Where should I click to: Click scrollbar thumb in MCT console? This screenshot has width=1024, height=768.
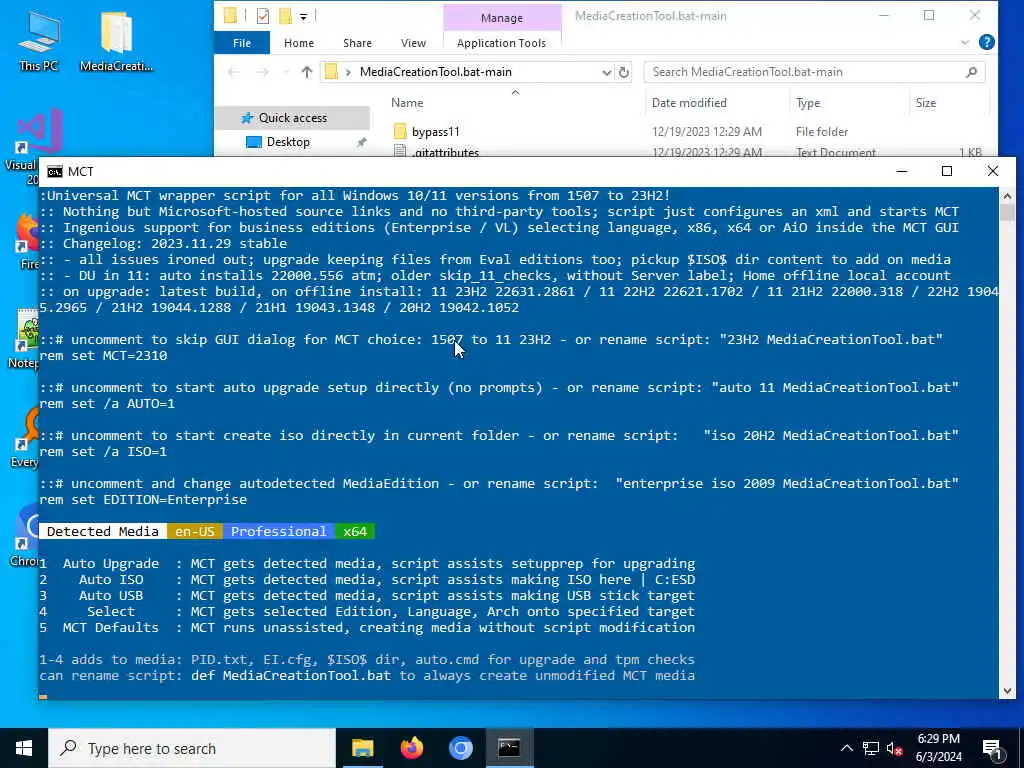(x=1006, y=213)
